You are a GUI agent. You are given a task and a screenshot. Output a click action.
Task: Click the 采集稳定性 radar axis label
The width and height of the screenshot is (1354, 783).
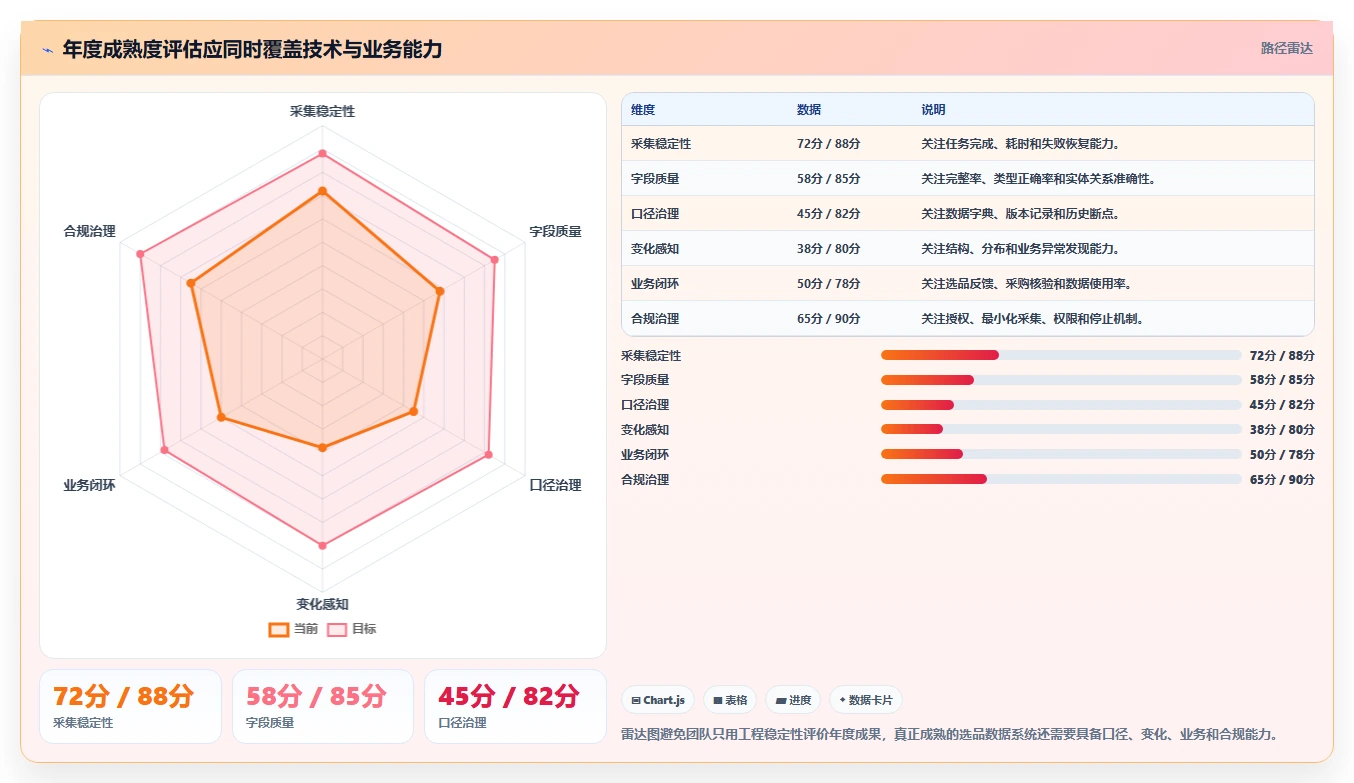point(322,111)
